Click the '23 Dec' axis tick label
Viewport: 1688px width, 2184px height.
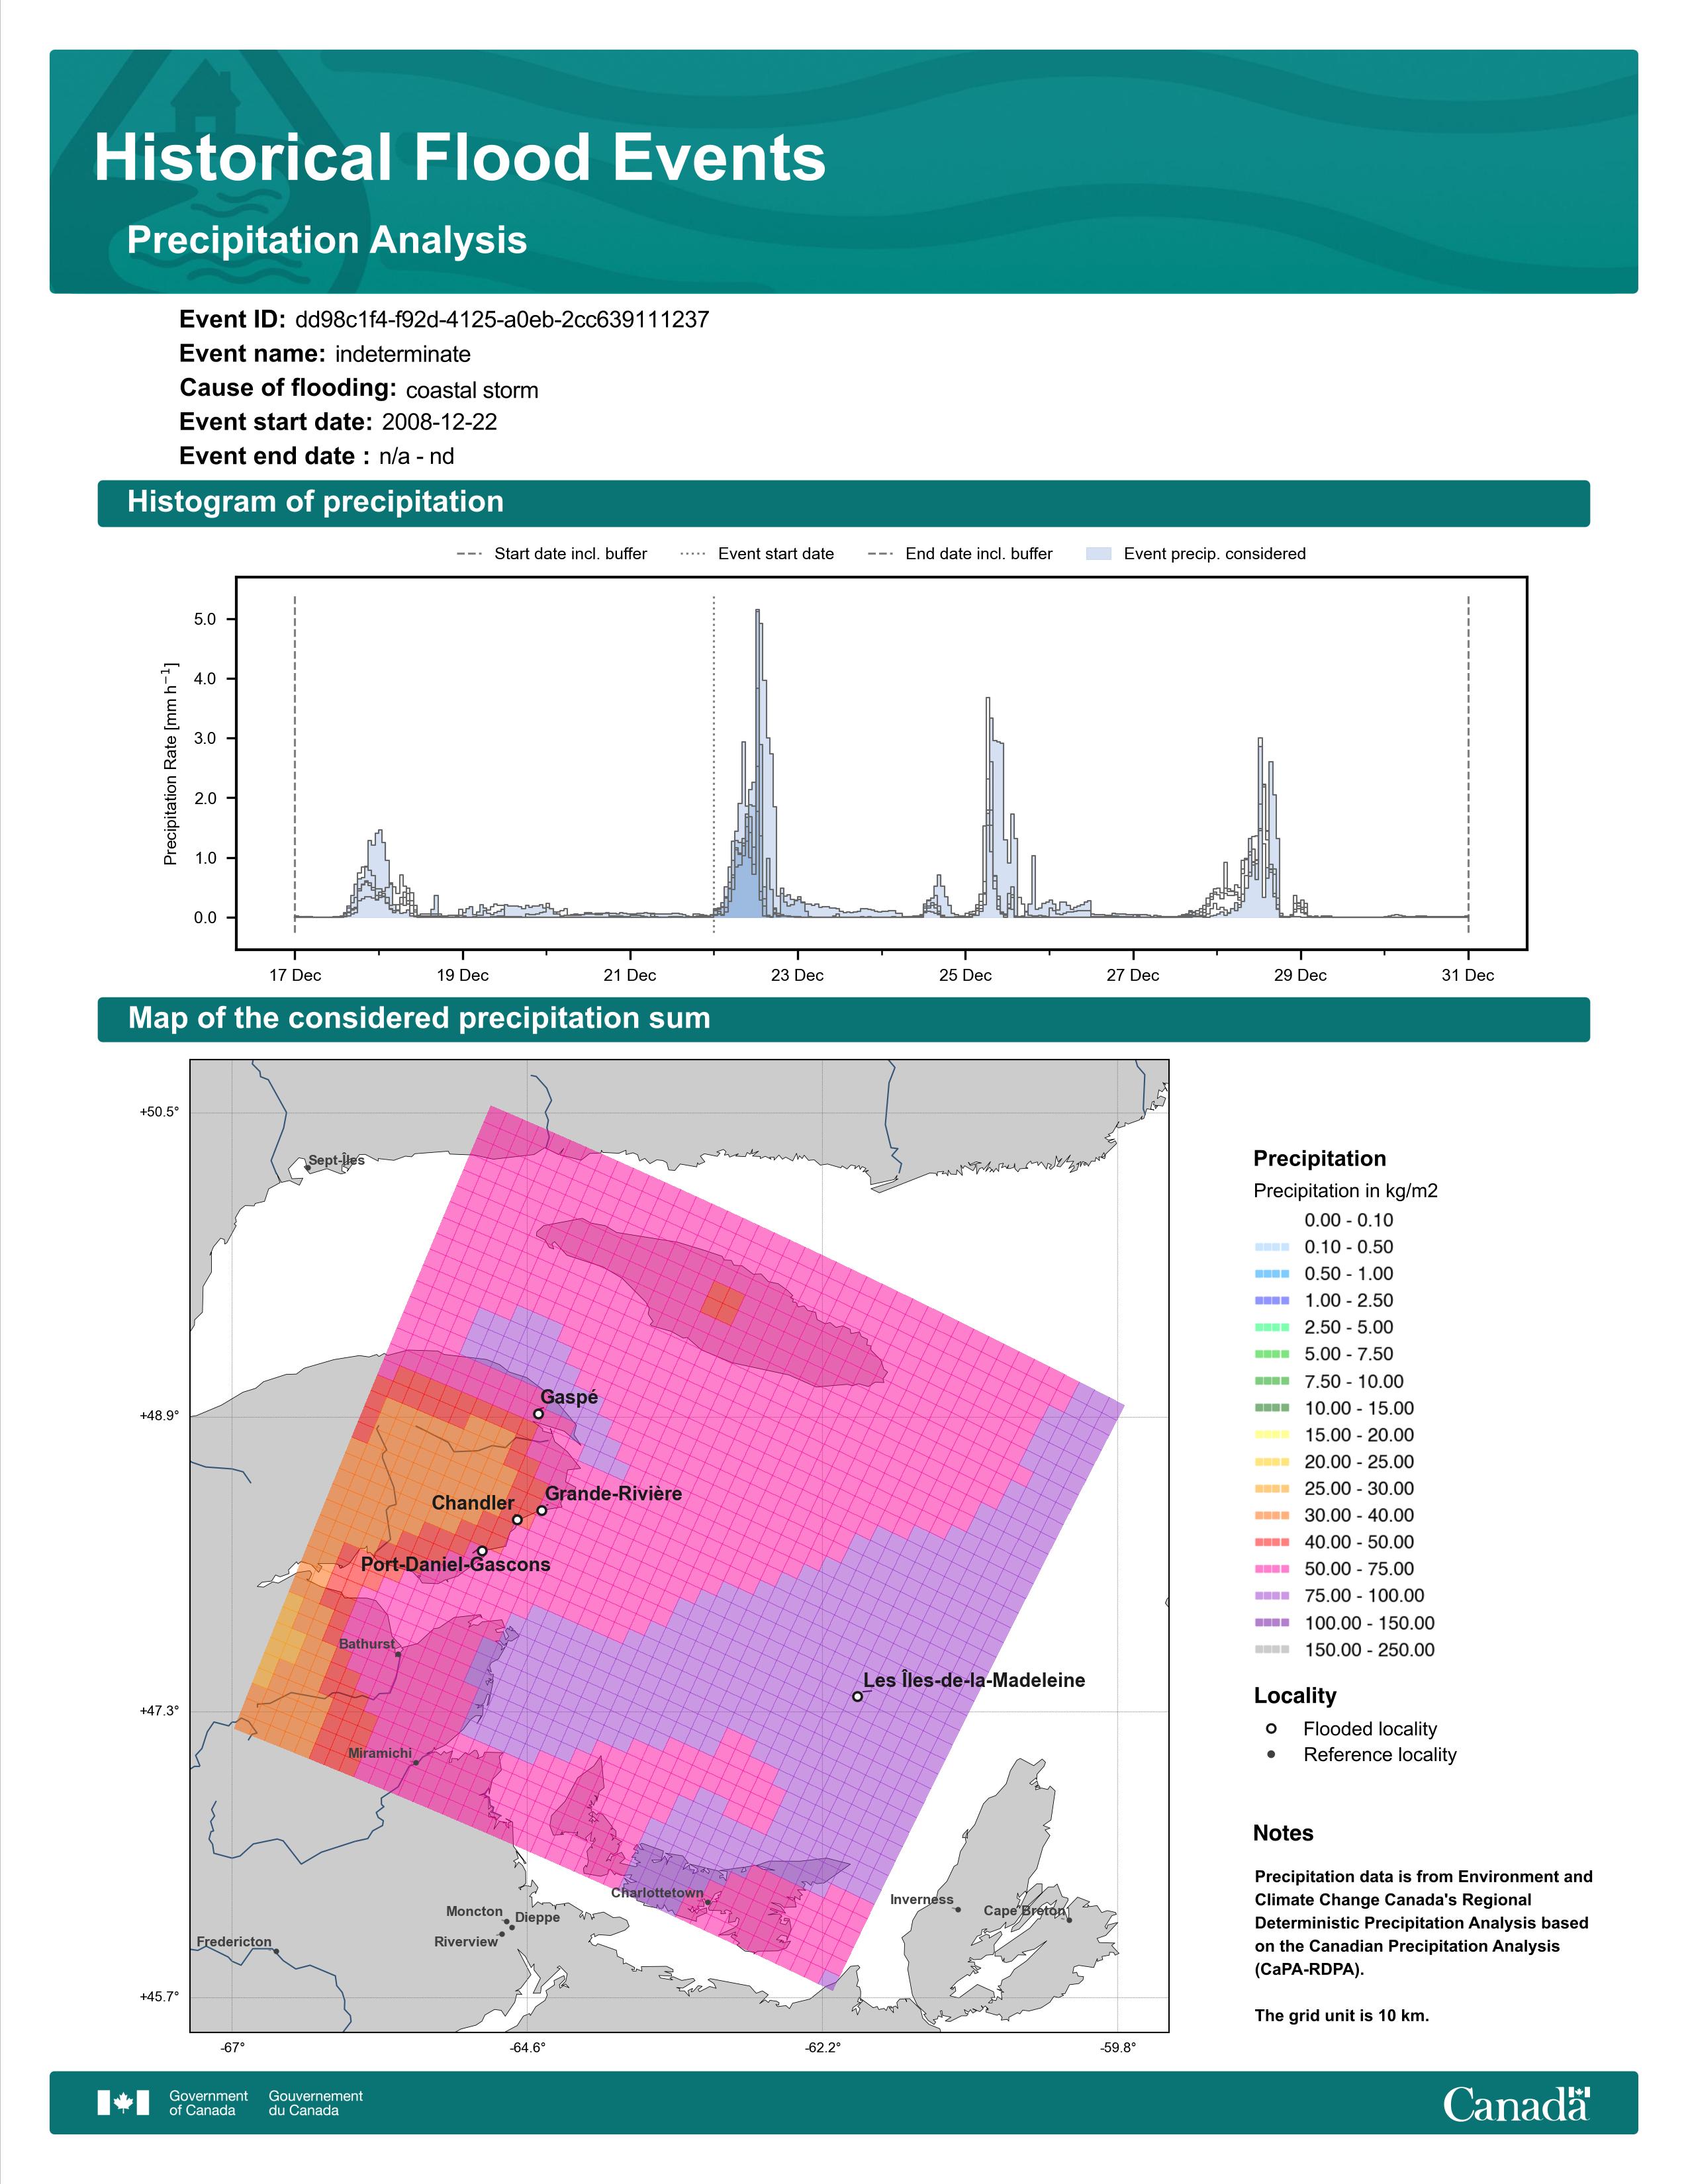pos(797,975)
